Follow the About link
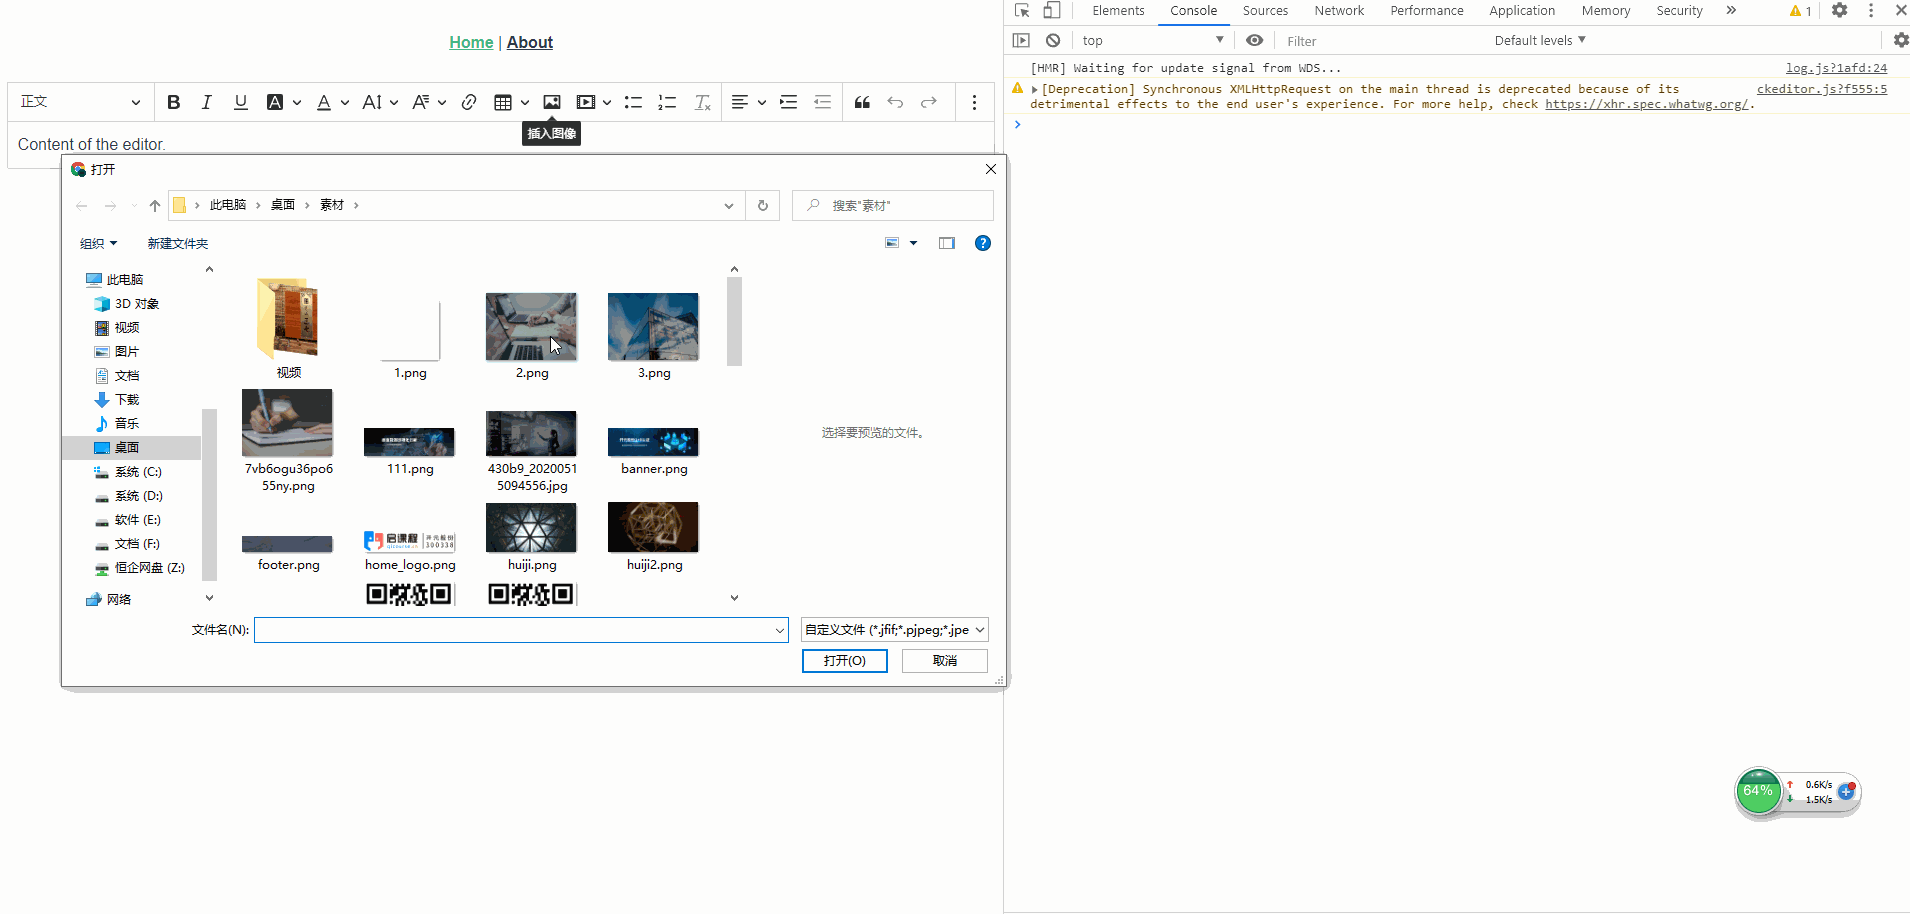 530,42
